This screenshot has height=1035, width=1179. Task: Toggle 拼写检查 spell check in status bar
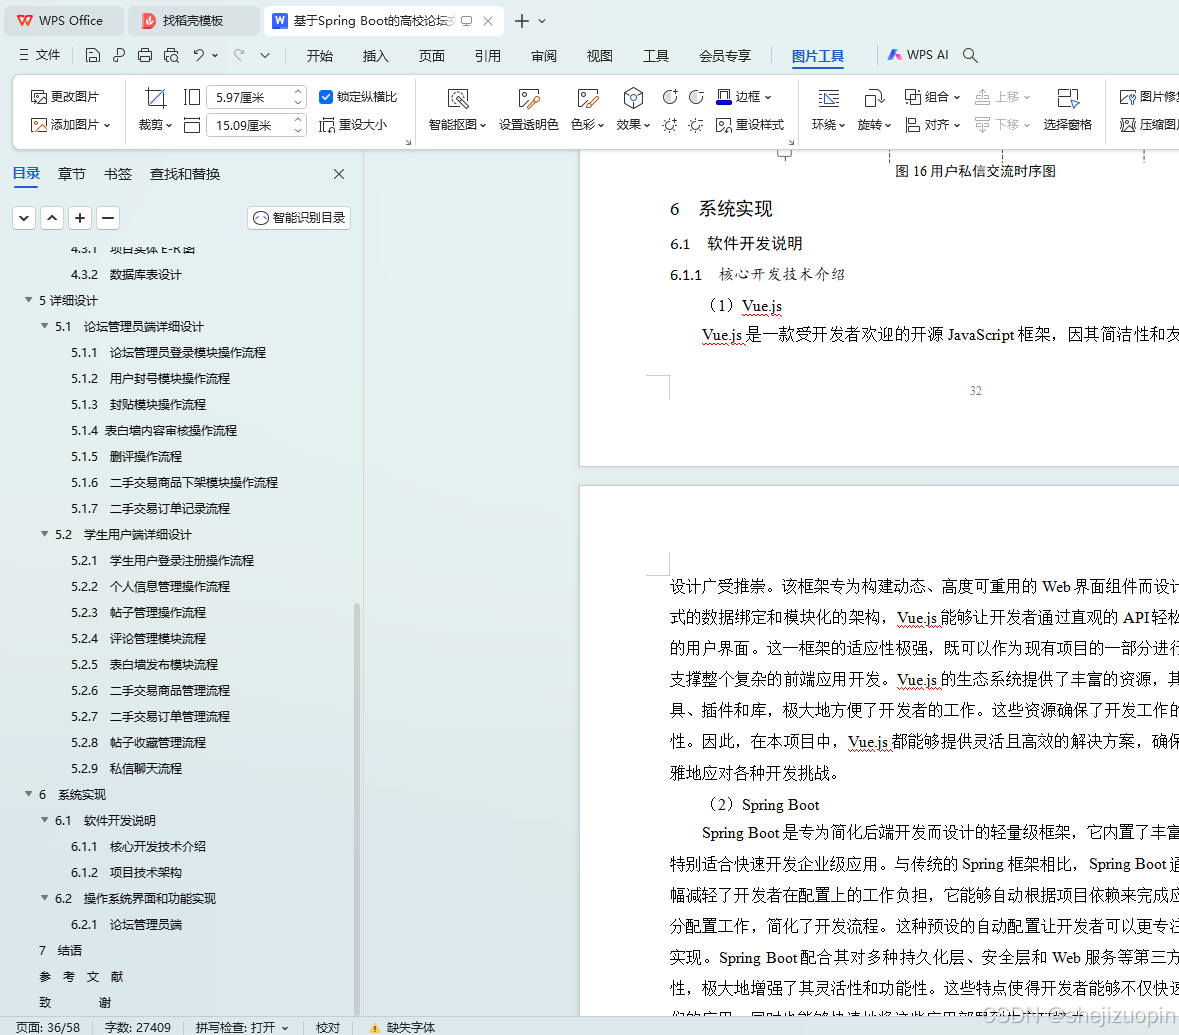[x=241, y=1027]
